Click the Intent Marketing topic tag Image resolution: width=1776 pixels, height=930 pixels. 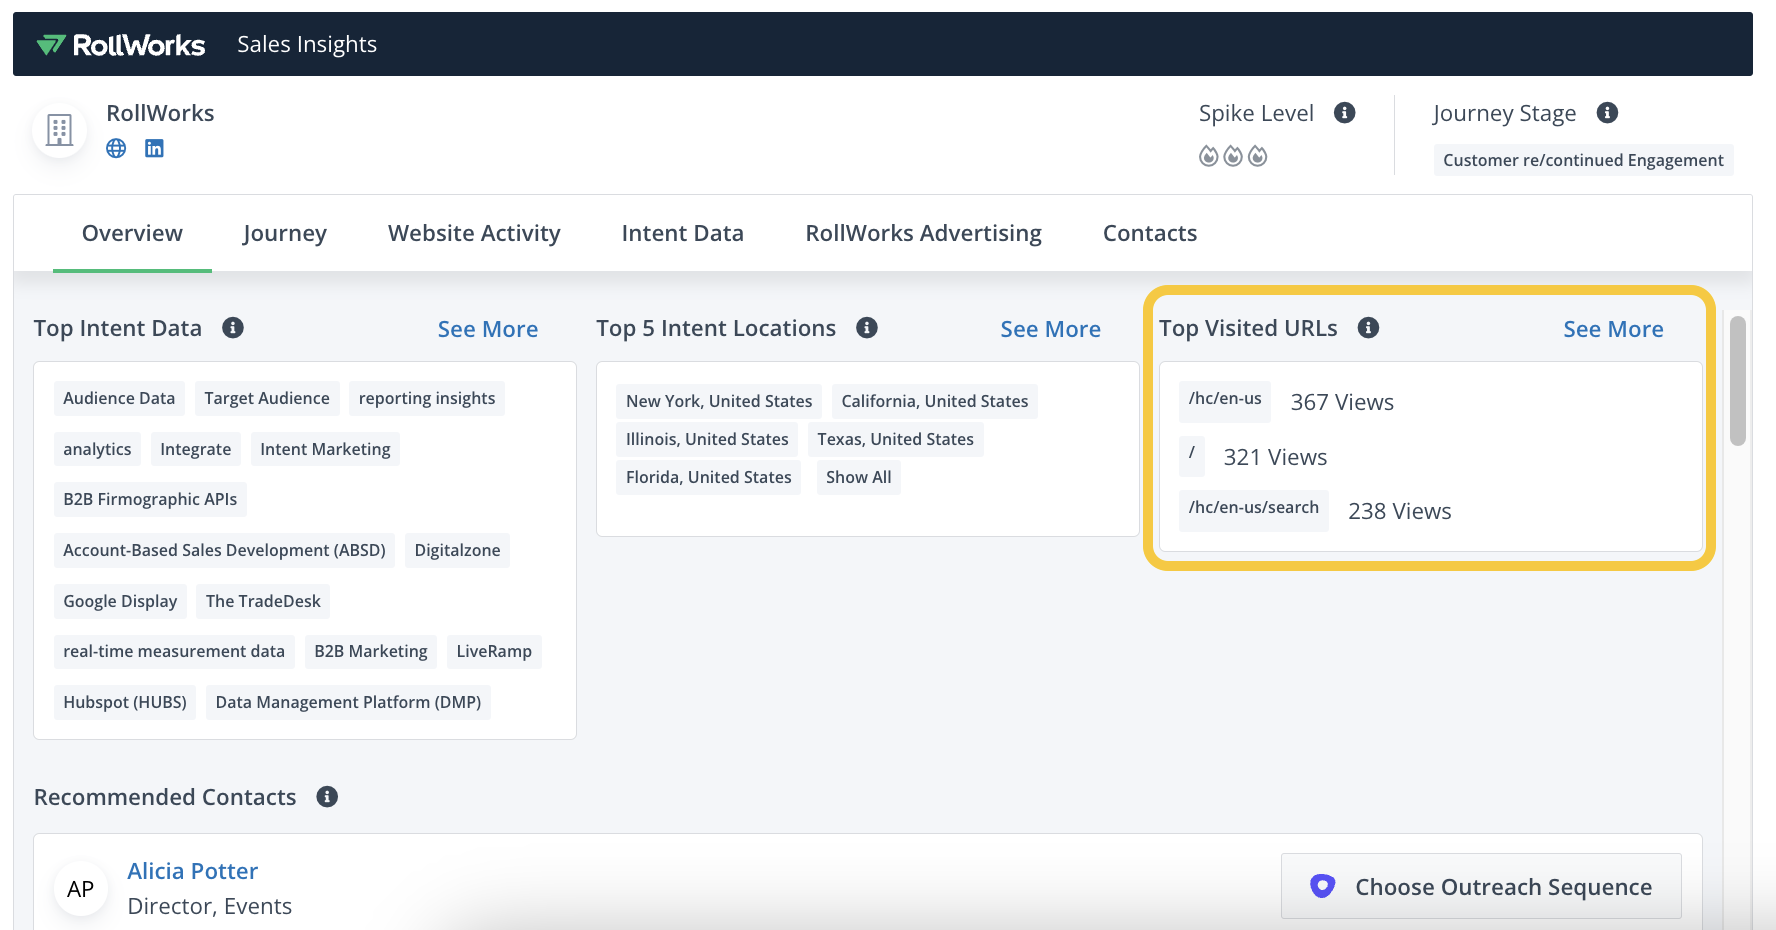tap(325, 450)
